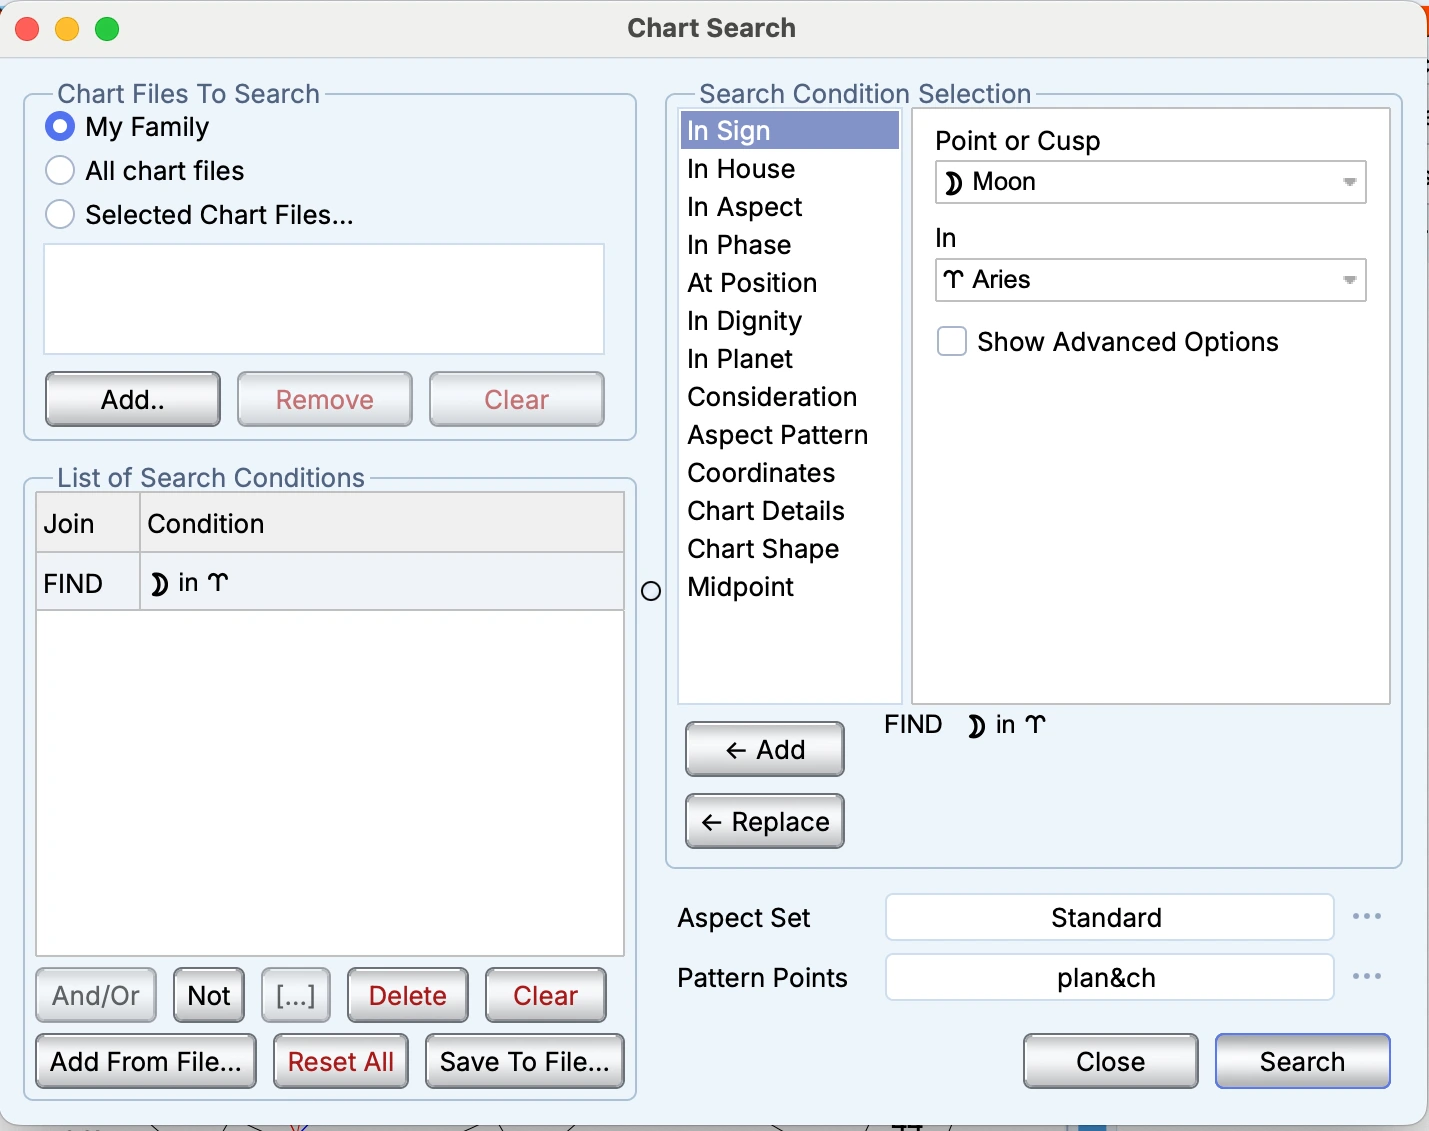The width and height of the screenshot is (1429, 1131).
Task: Choose In Dignity in condition list
Action: (x=790, y=321)
